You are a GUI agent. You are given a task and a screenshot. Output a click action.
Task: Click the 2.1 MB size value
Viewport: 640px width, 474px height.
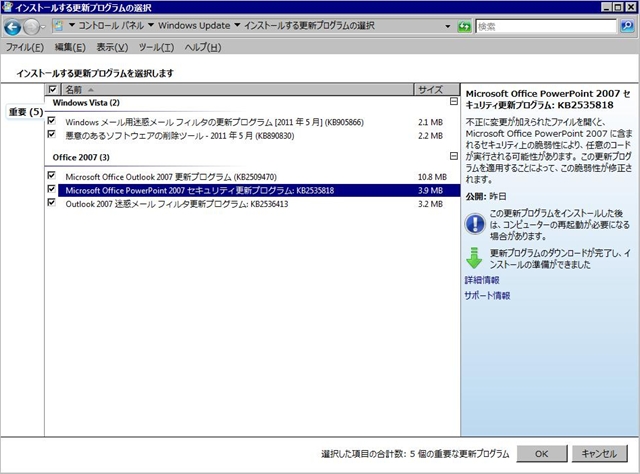click(x=430, y=122)
